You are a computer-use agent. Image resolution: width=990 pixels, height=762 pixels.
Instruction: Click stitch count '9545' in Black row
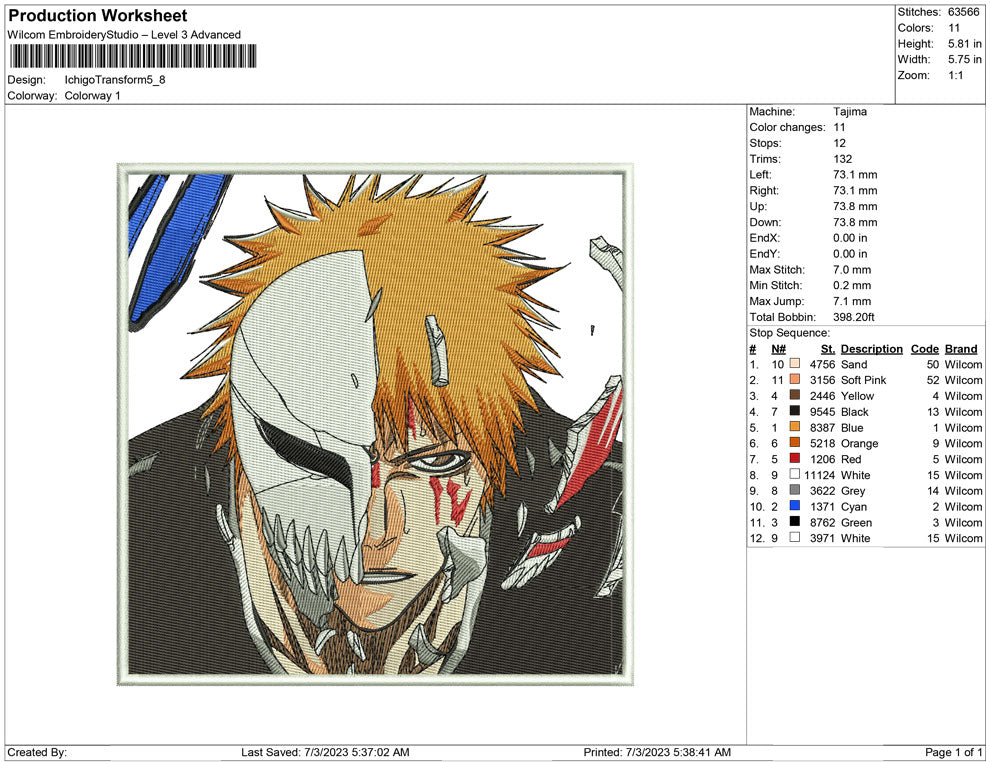click(x=822, y=412)
